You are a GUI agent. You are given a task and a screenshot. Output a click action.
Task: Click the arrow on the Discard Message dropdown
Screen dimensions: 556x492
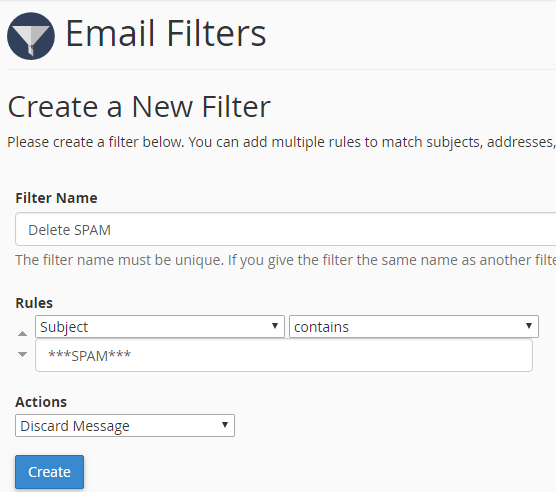(x=224, y=425)
